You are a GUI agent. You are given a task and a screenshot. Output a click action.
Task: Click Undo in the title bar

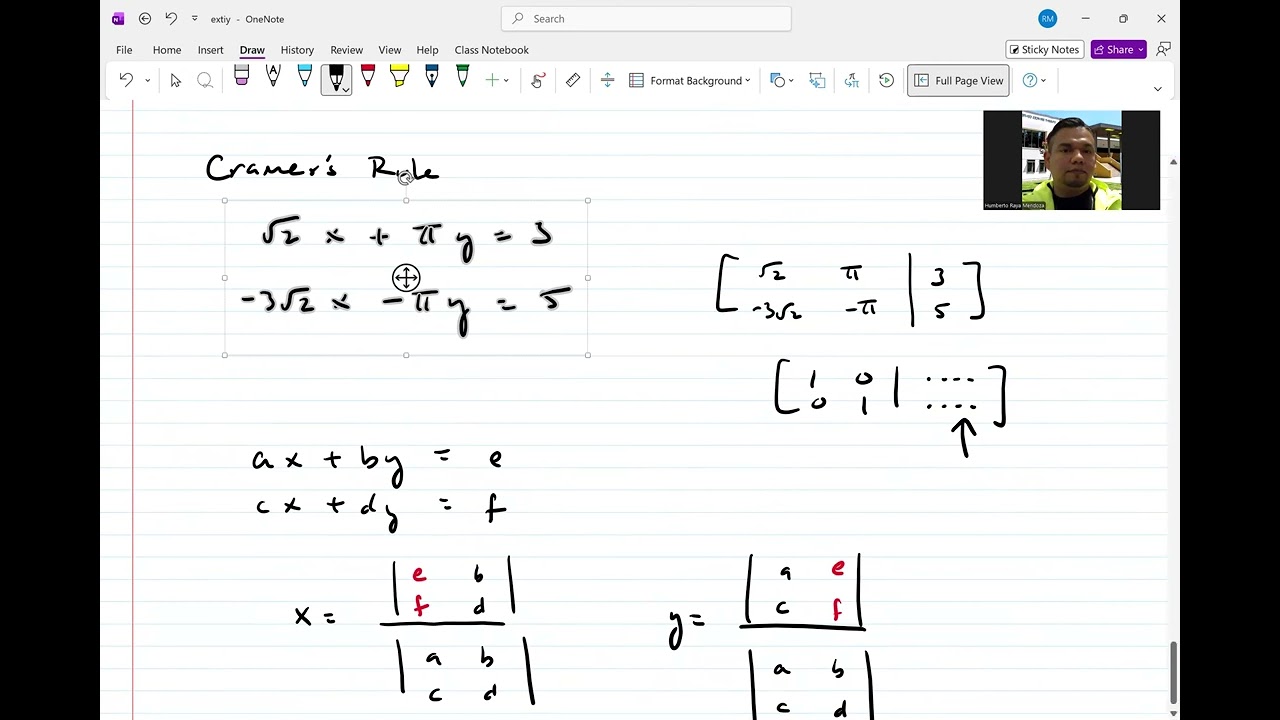(x=171, y=19)
